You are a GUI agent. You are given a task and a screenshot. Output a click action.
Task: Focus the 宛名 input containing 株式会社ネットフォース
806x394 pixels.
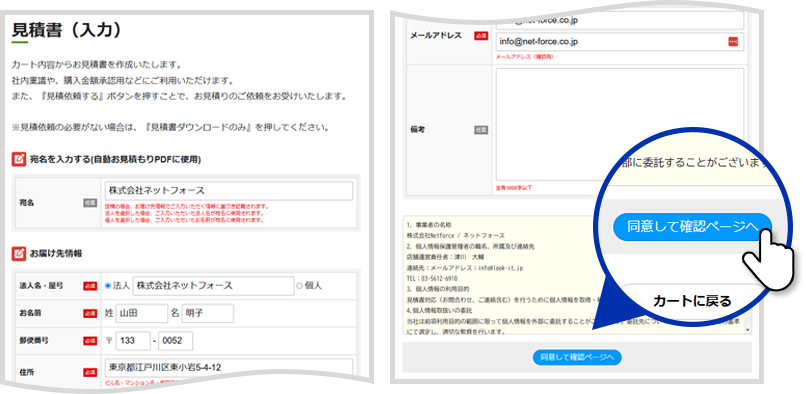[228, 191]
